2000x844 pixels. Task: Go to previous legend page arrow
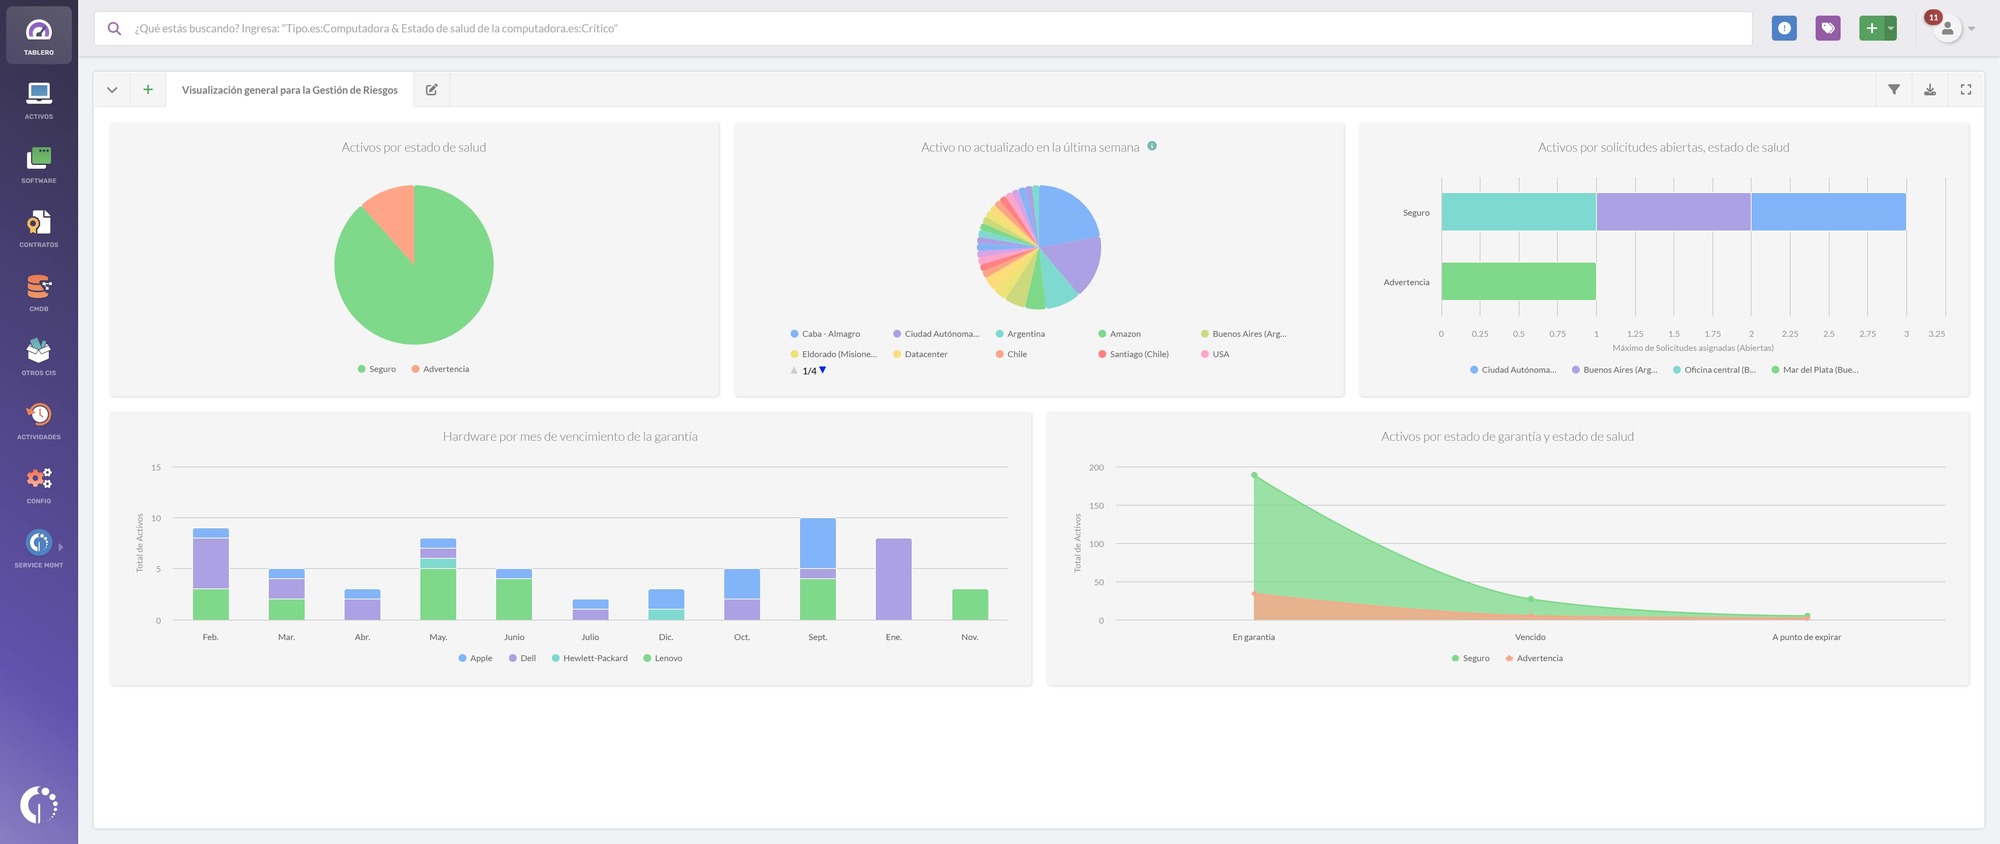[794, 370]
